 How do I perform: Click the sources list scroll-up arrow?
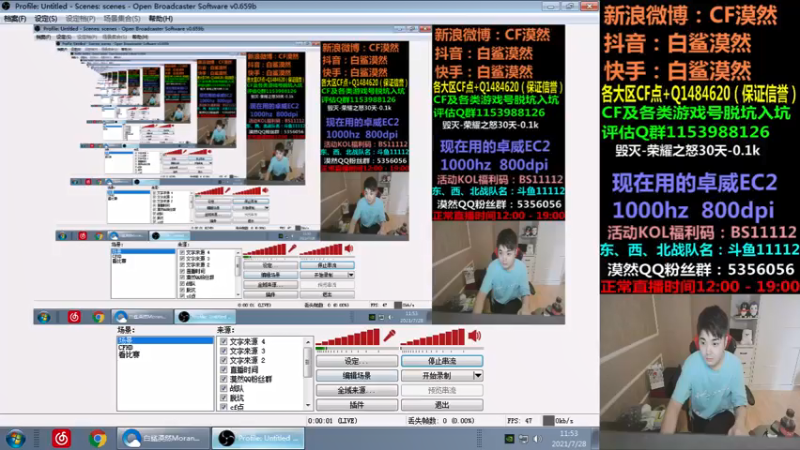click(308, 342)
